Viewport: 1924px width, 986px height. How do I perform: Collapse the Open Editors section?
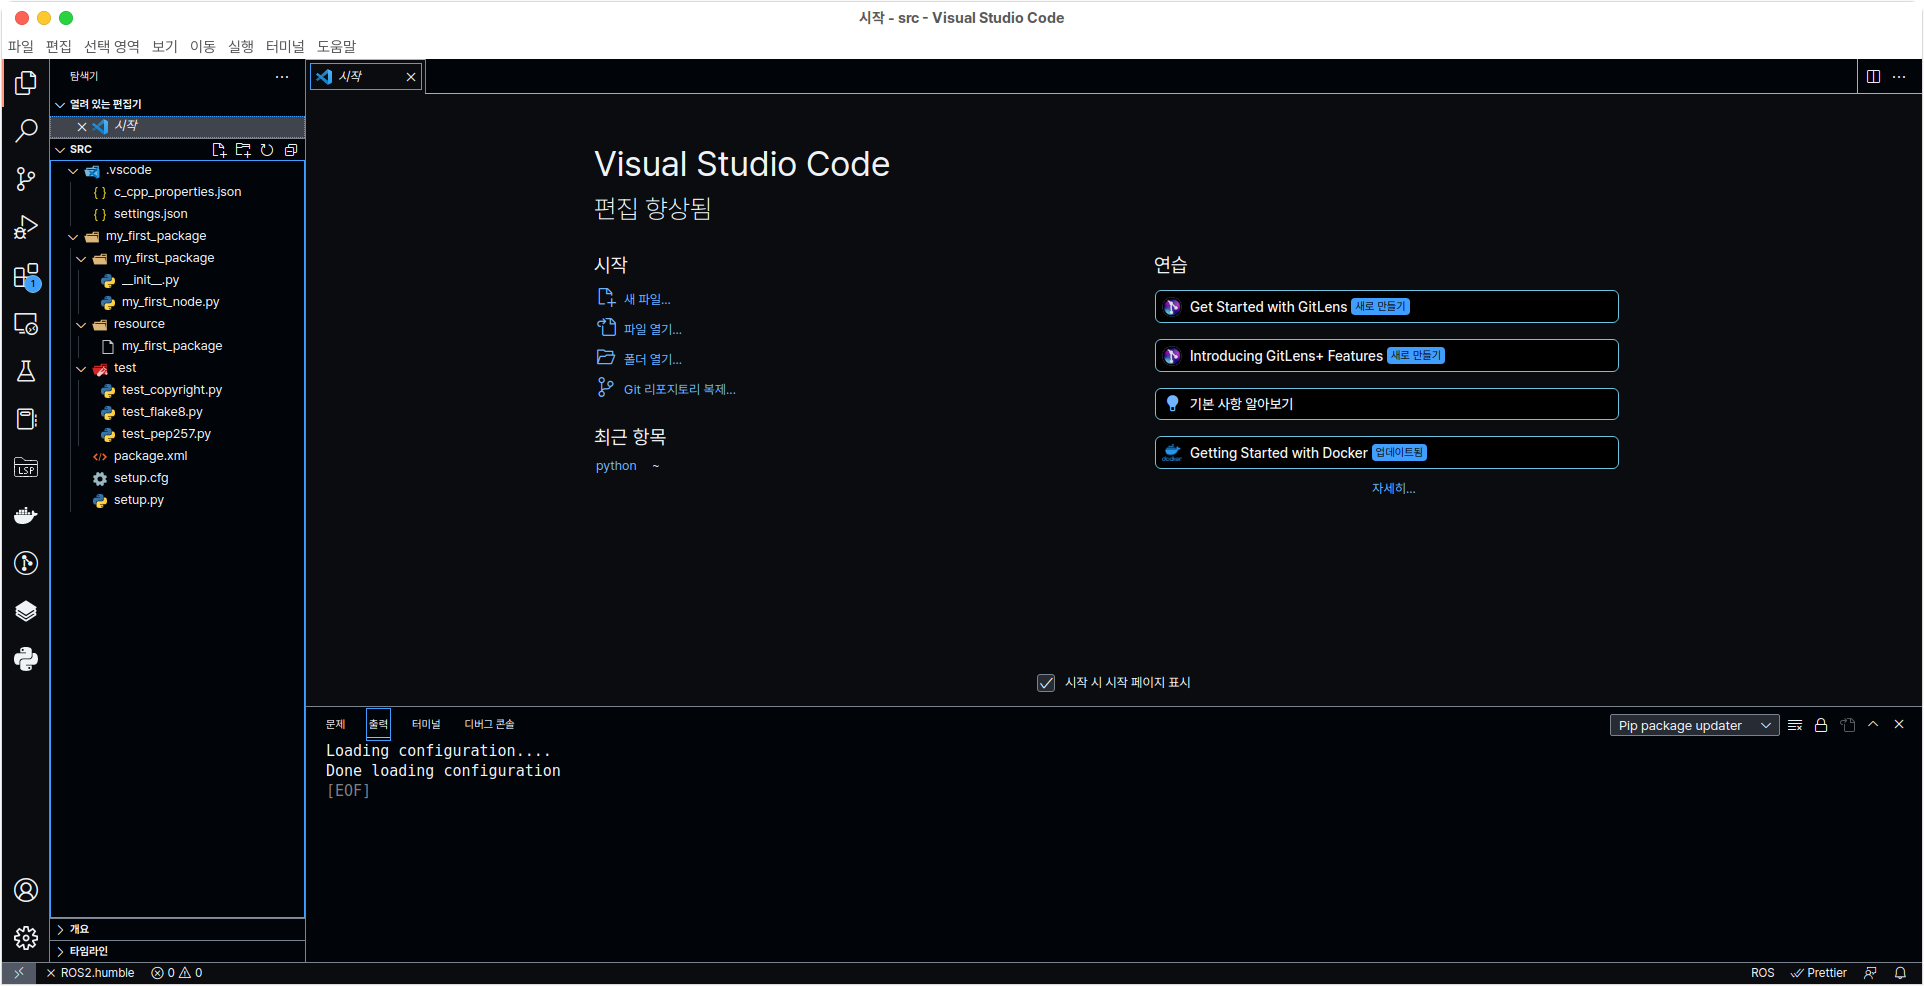(x=177, y=104)
